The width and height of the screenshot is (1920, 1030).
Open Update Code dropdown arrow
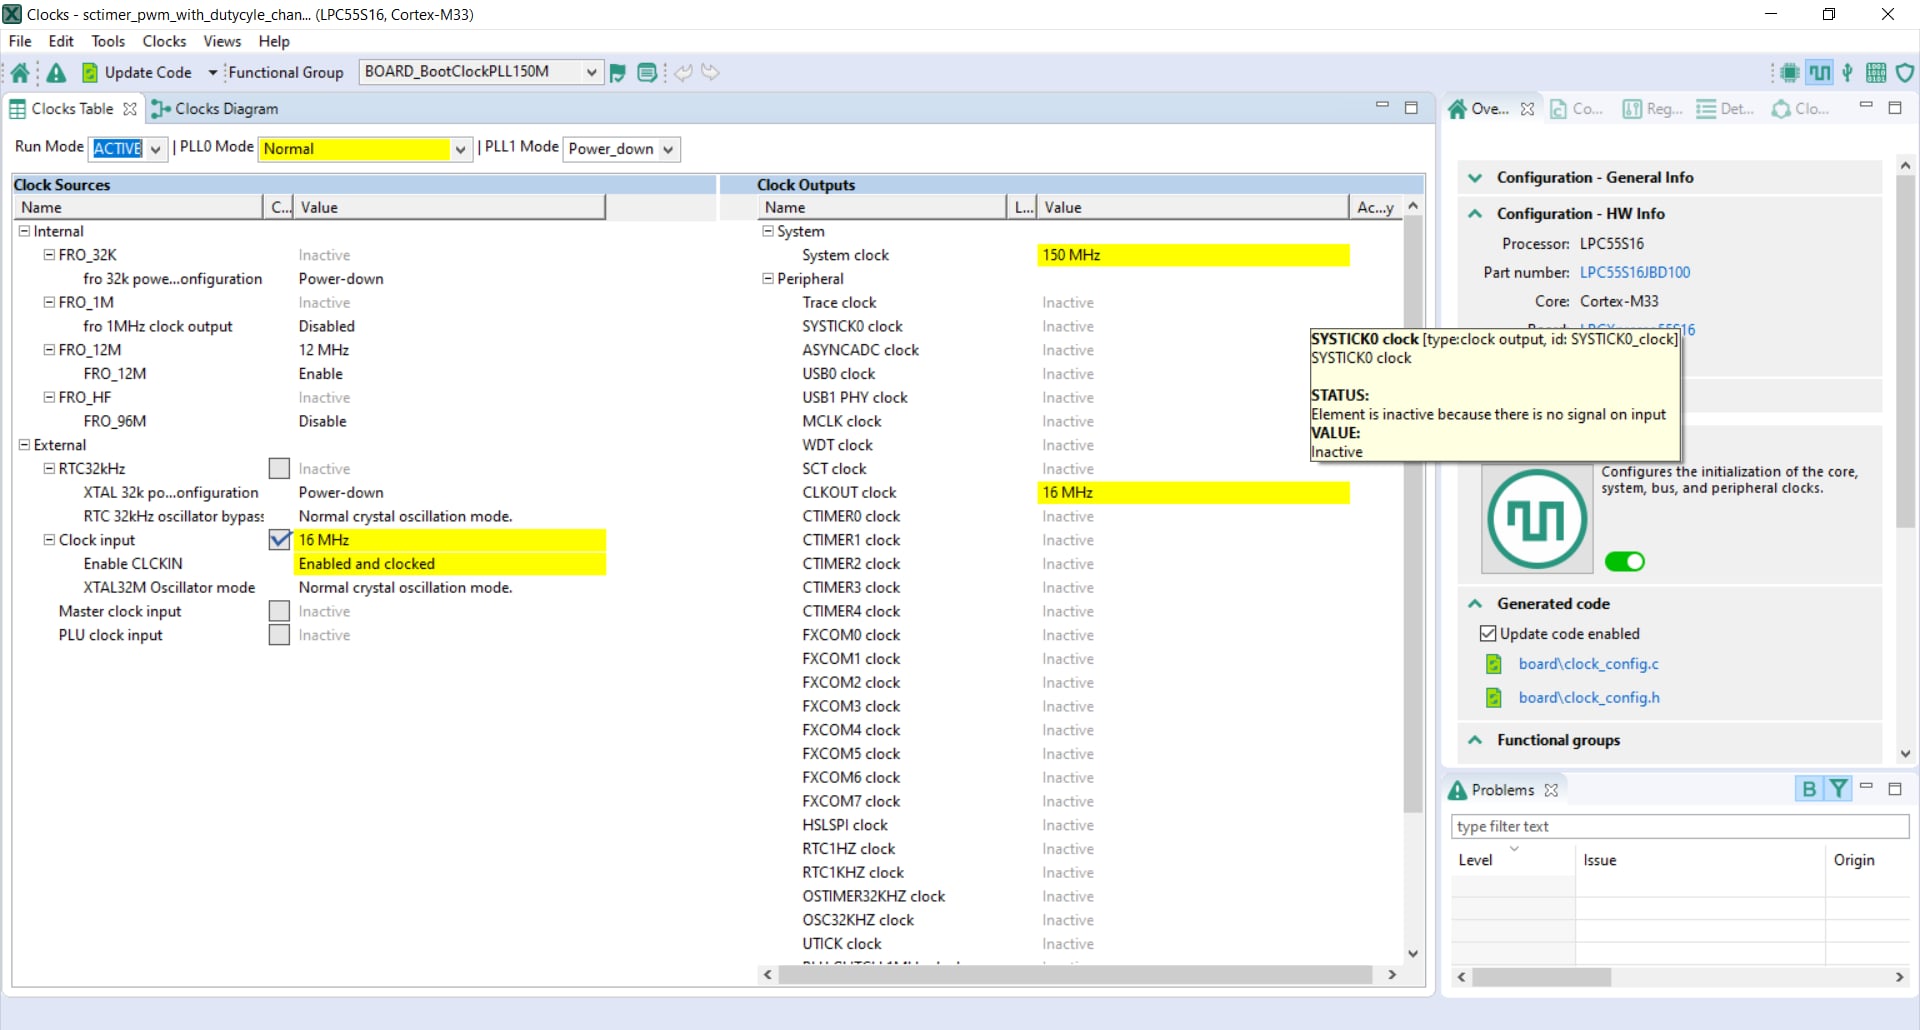(212, 72)
